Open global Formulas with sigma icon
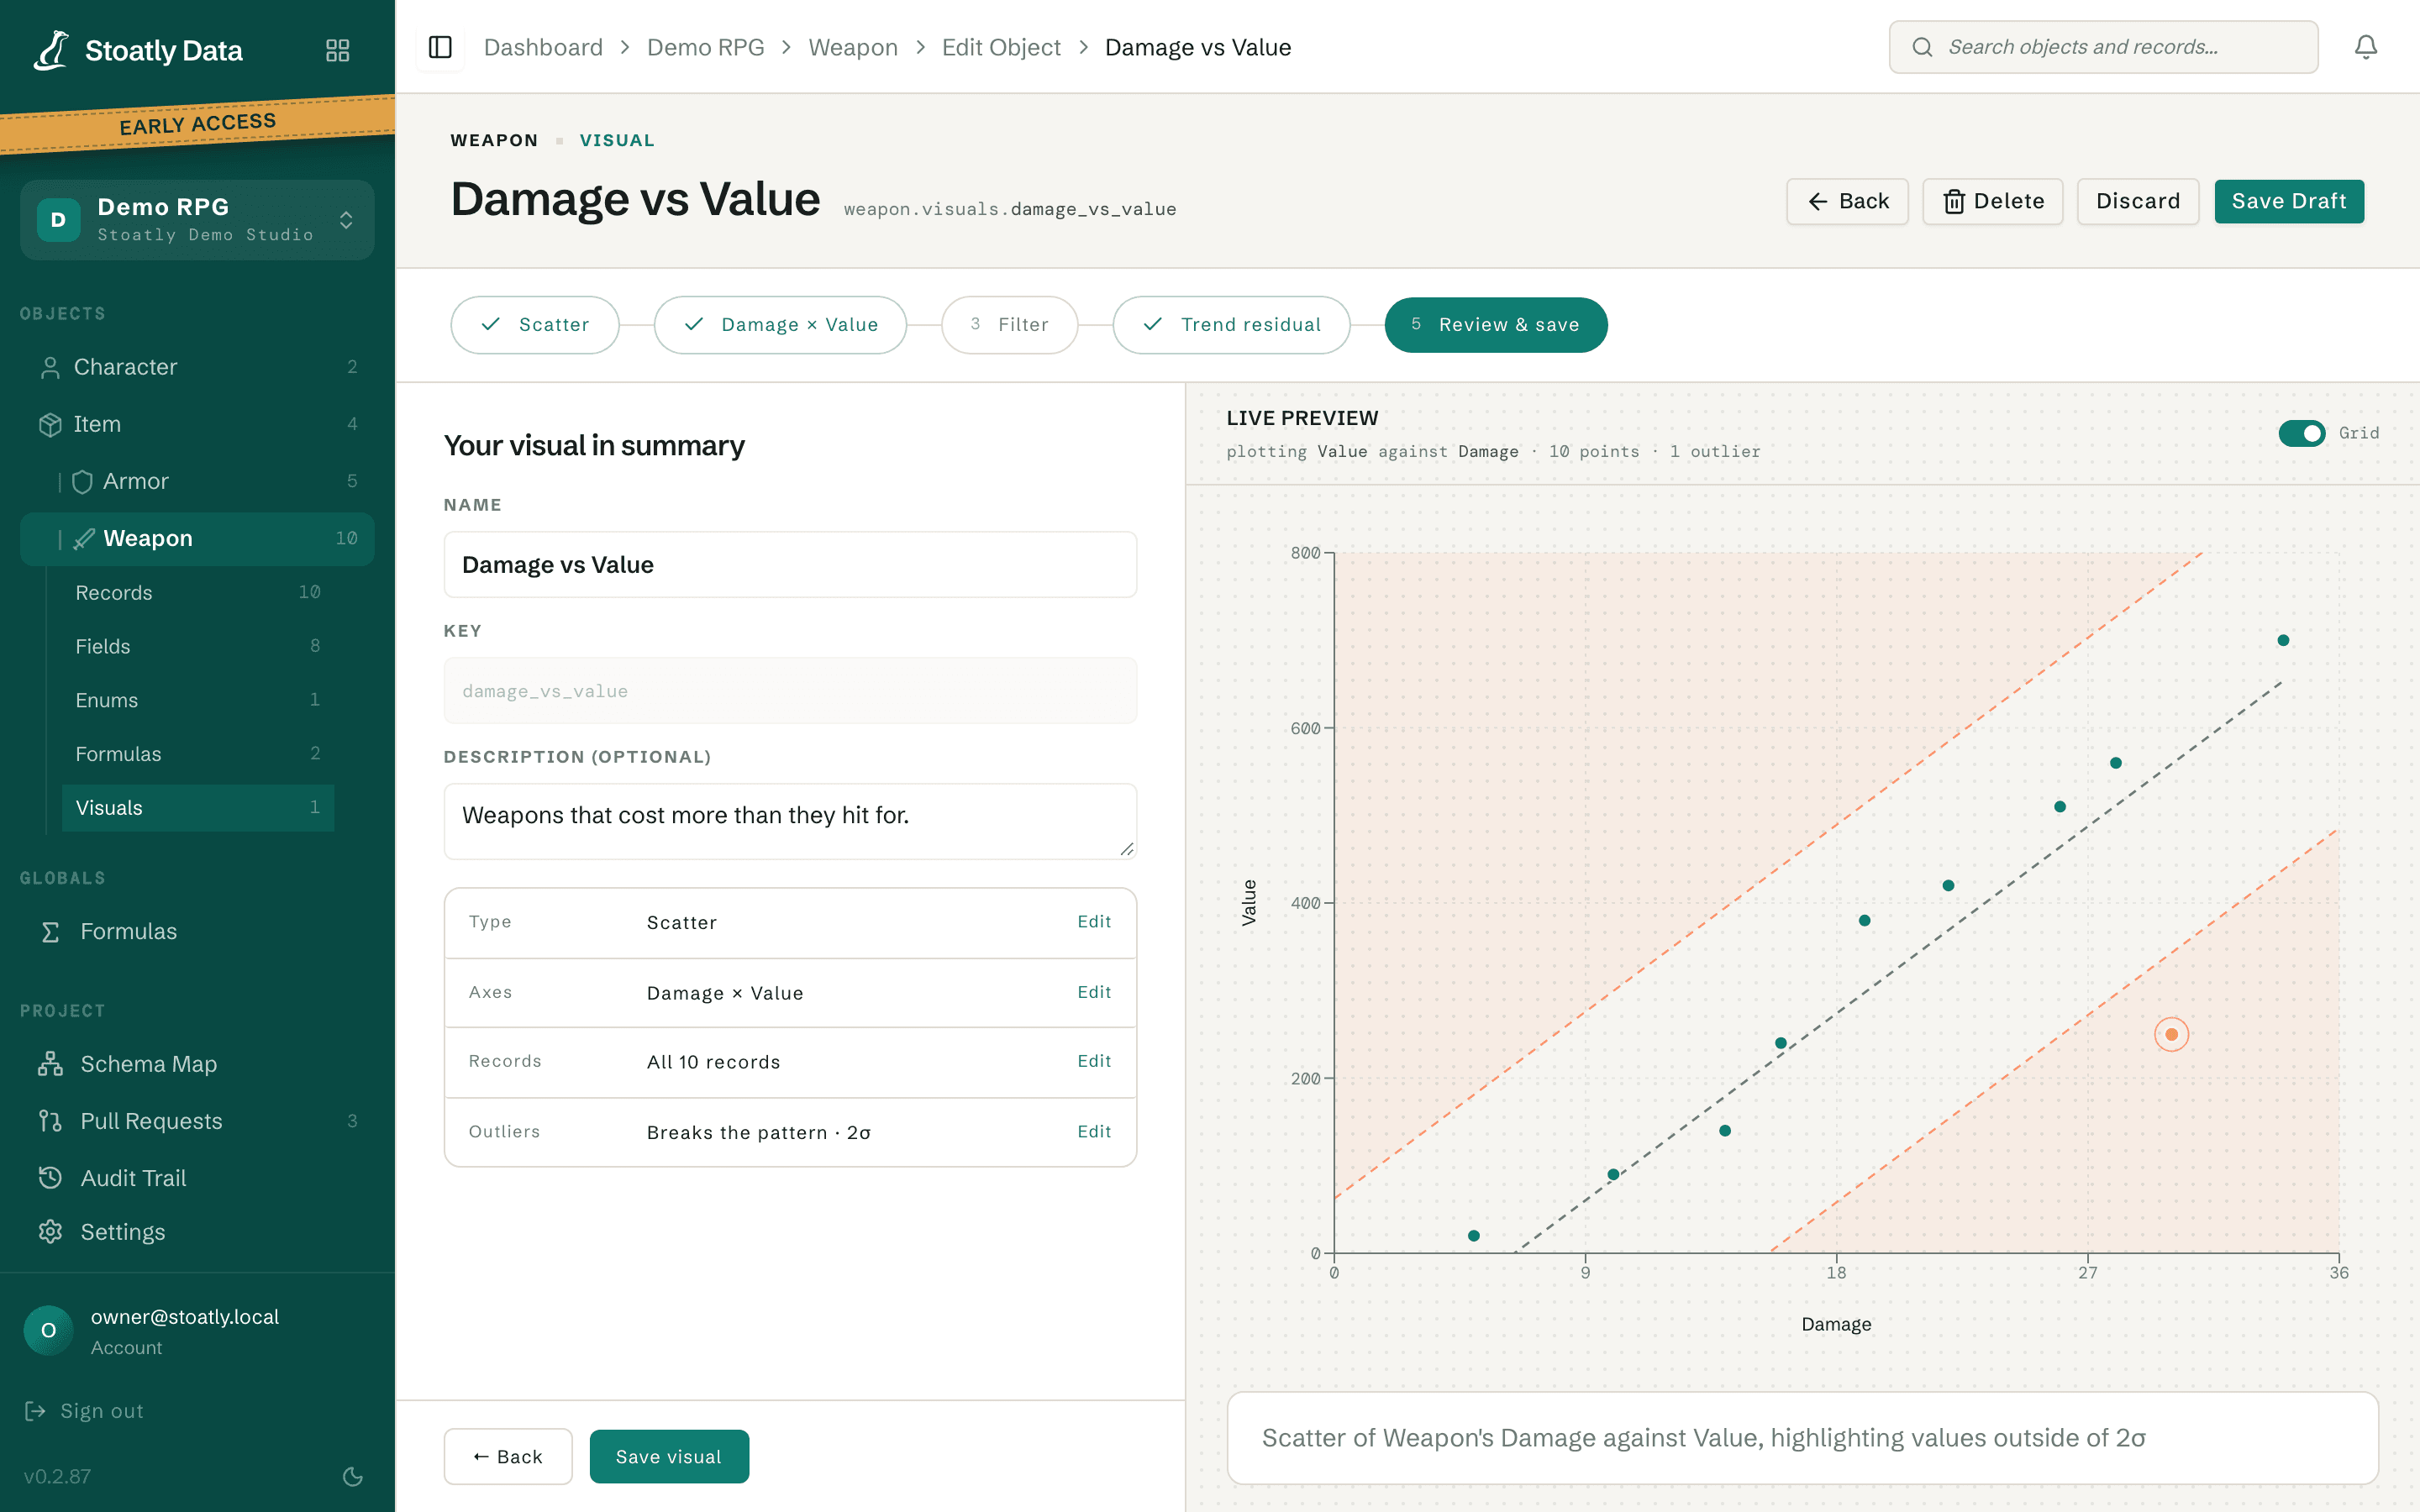The width and height of the screenshot is (2420, 1512). pyautogui.click(x=197, y=931)
